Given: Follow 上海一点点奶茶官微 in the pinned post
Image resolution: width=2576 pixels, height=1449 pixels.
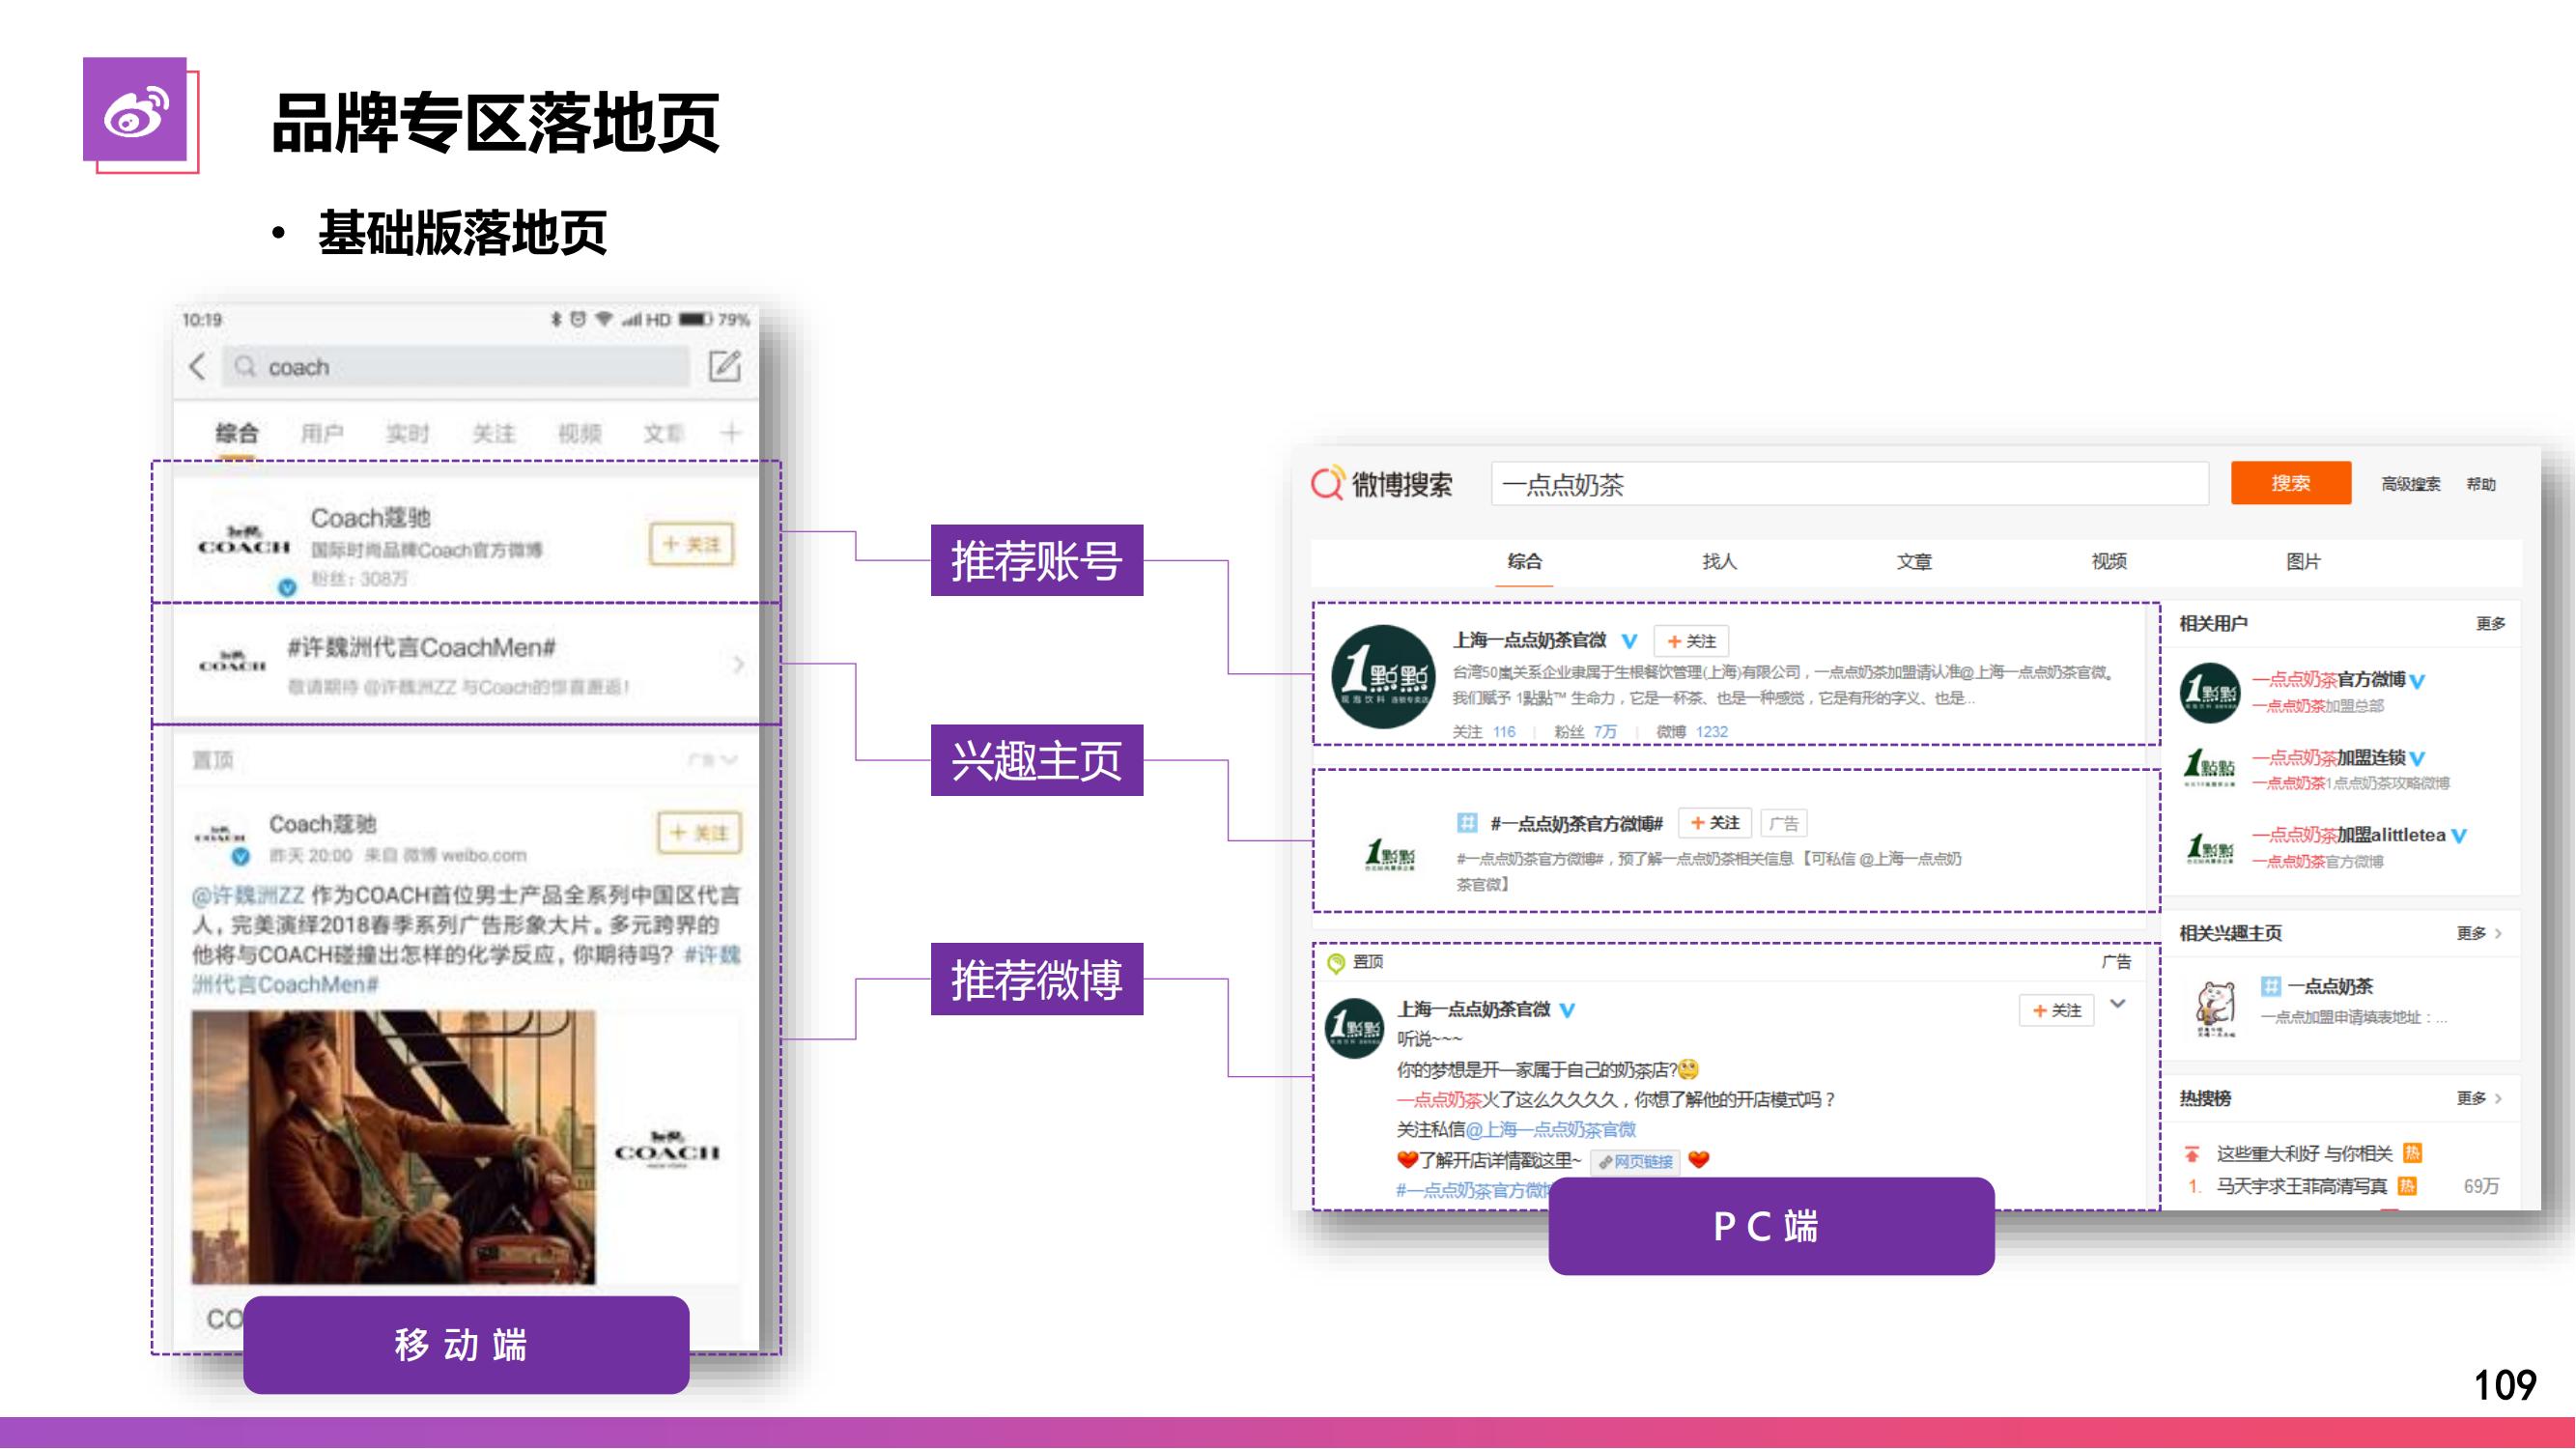Looking at the screenshot, I should click(2056, 1010).
